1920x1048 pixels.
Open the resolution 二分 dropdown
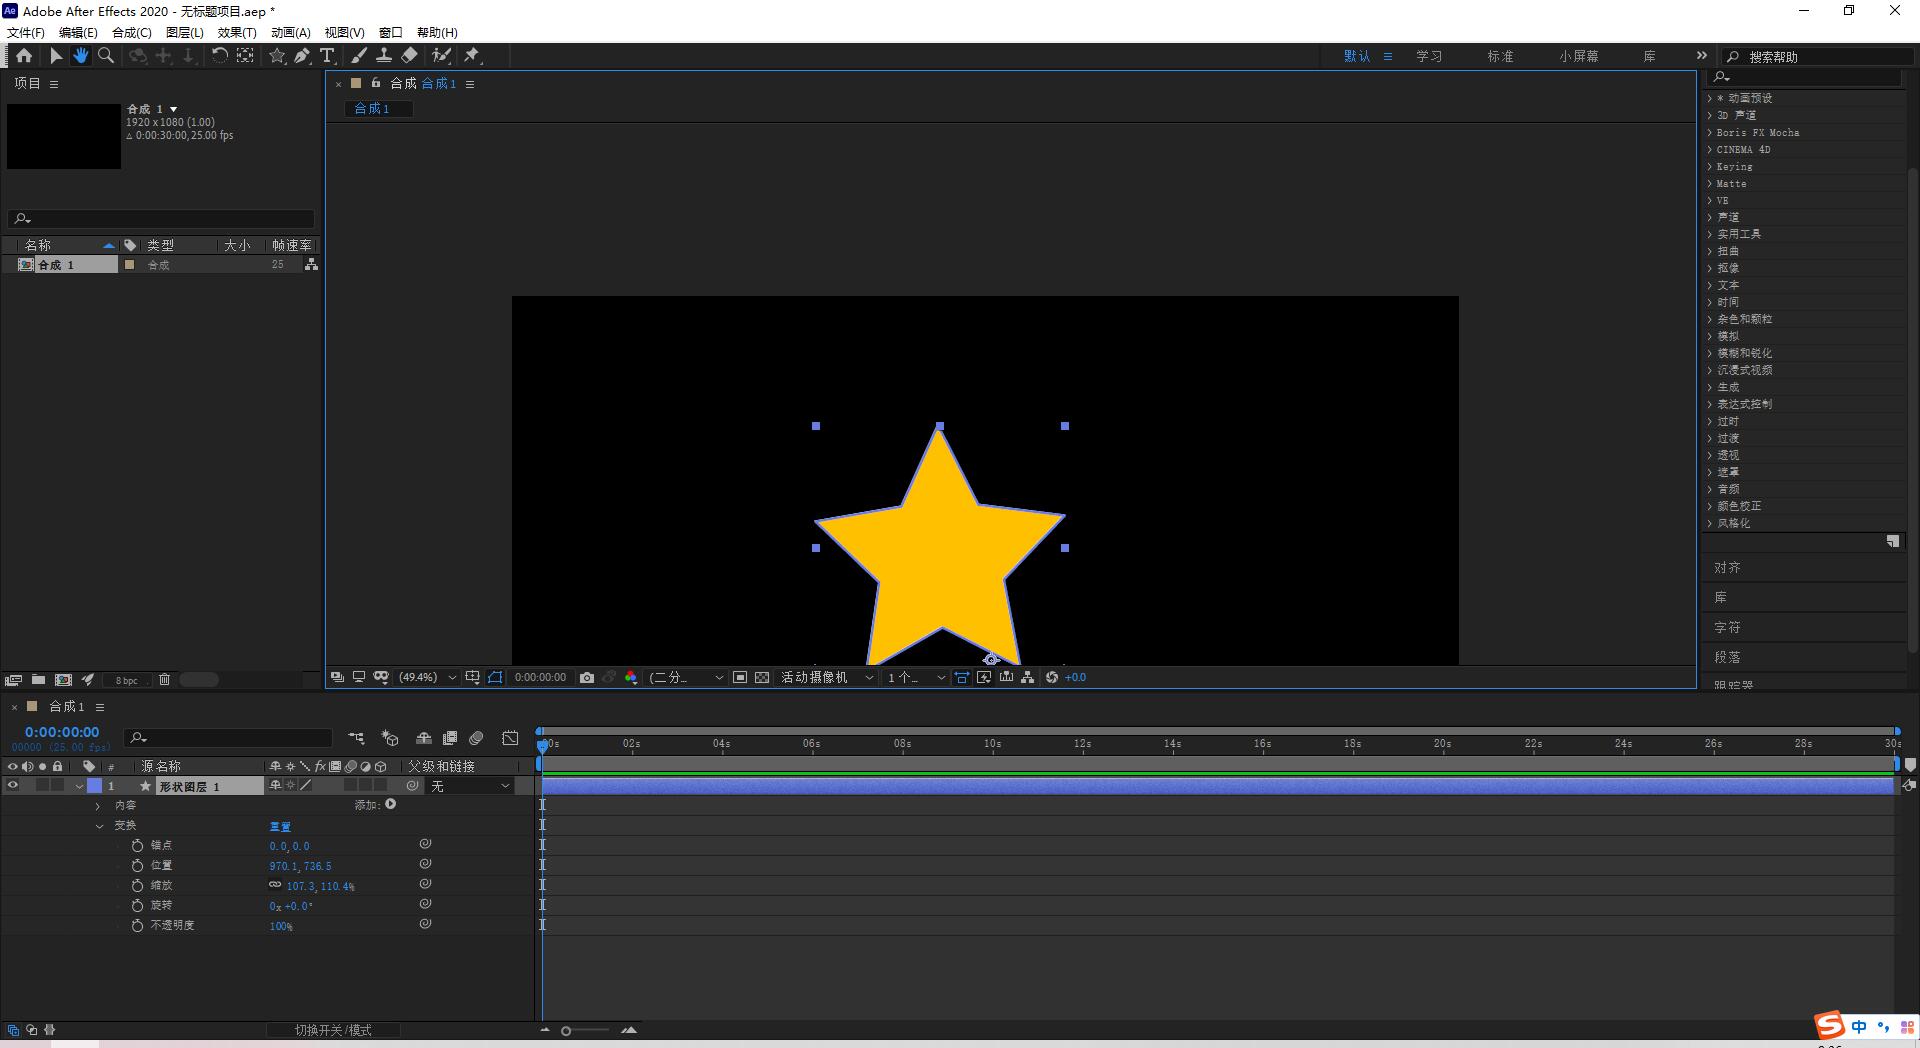[686, 677]
